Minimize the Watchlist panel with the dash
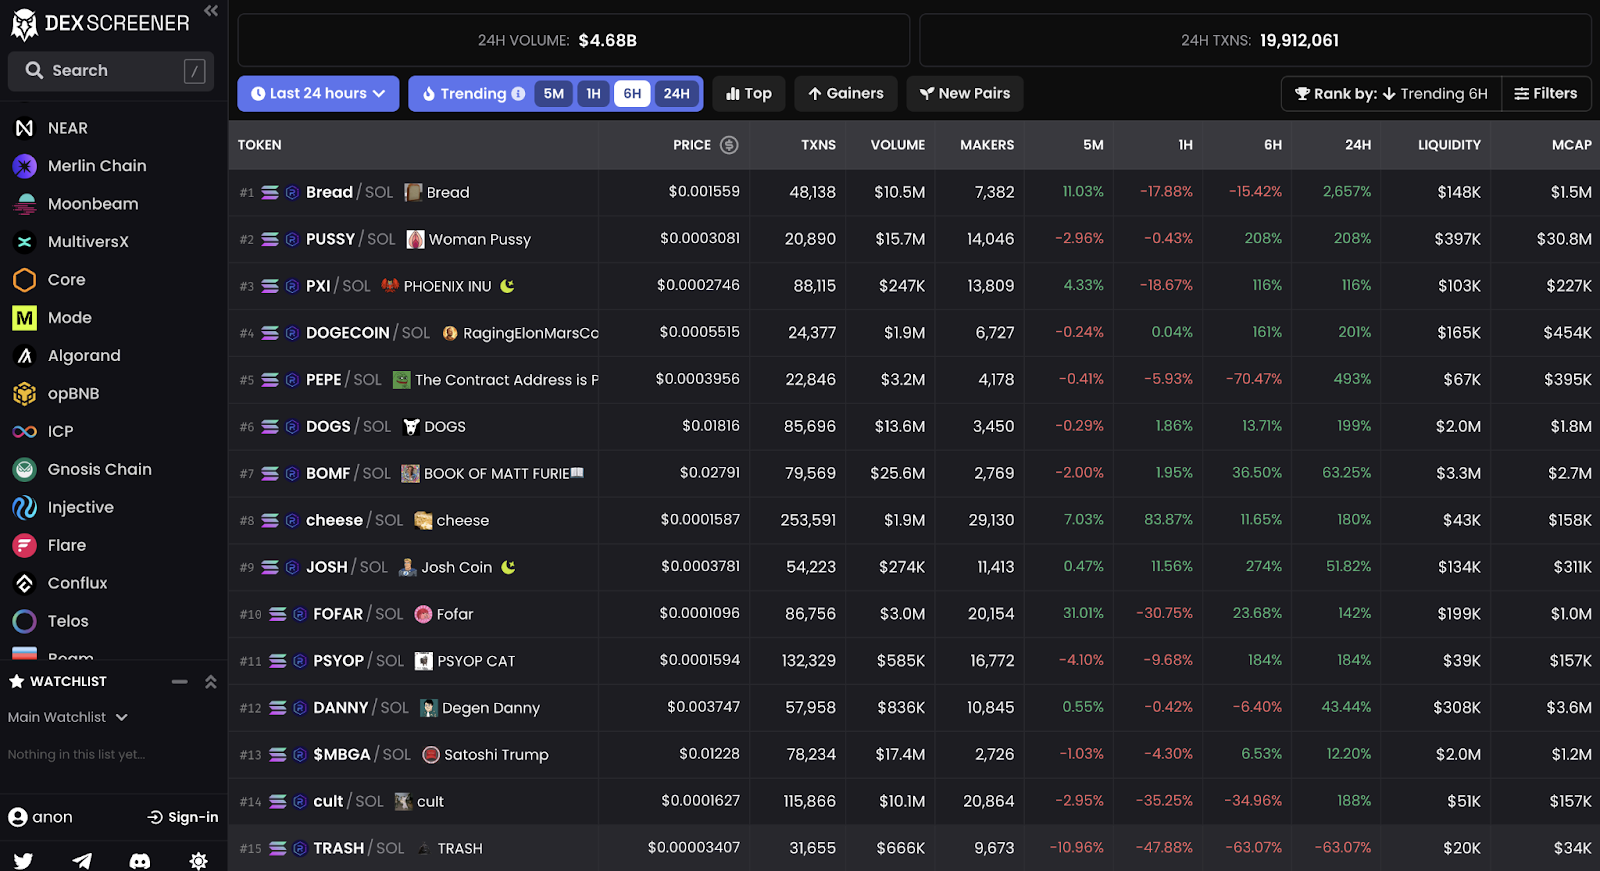This screenshot has width=1600, height=871. pos(180,682)
